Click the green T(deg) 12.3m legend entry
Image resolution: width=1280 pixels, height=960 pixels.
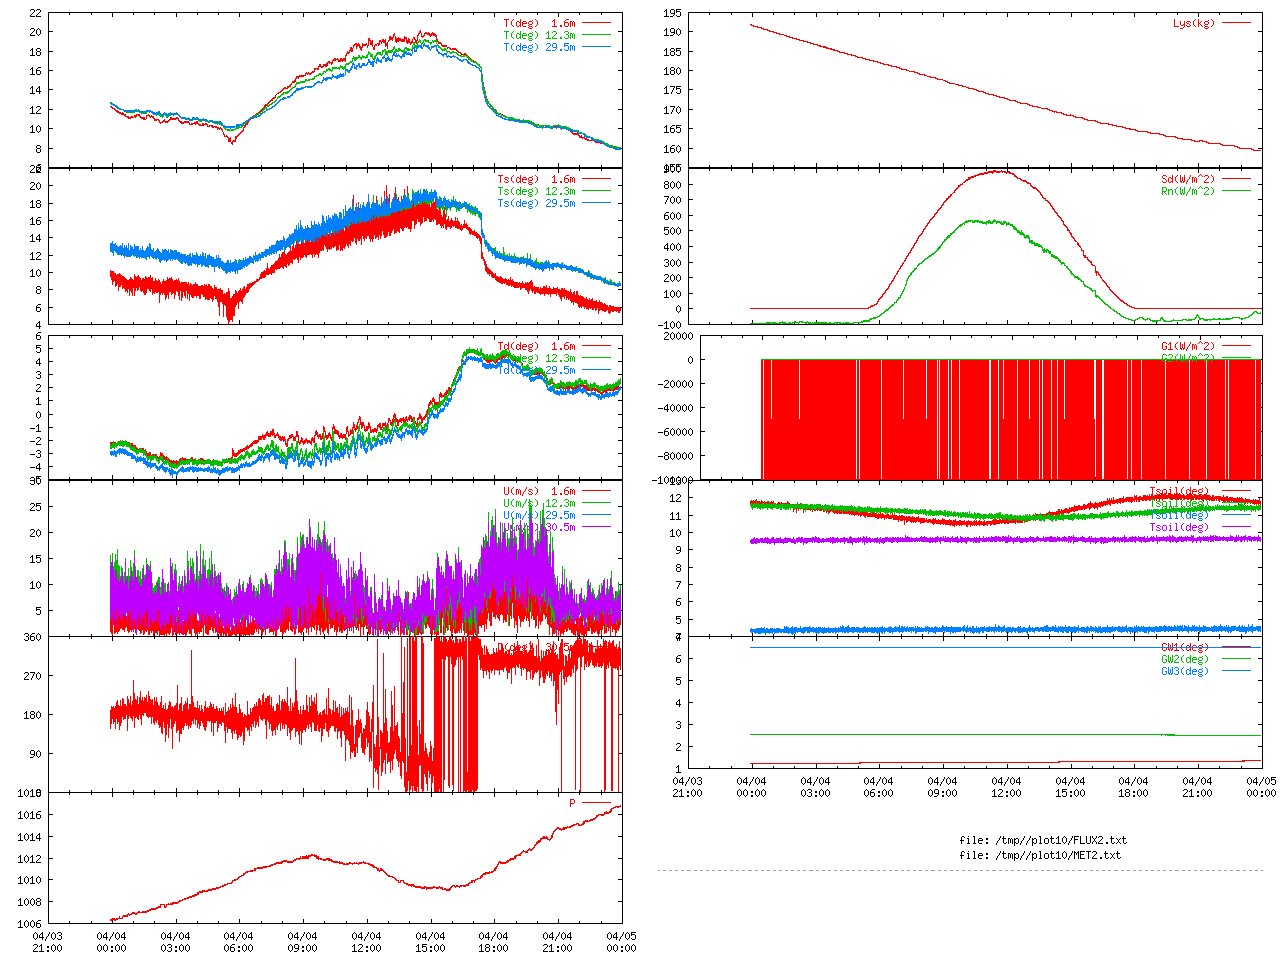coord(539,35)
